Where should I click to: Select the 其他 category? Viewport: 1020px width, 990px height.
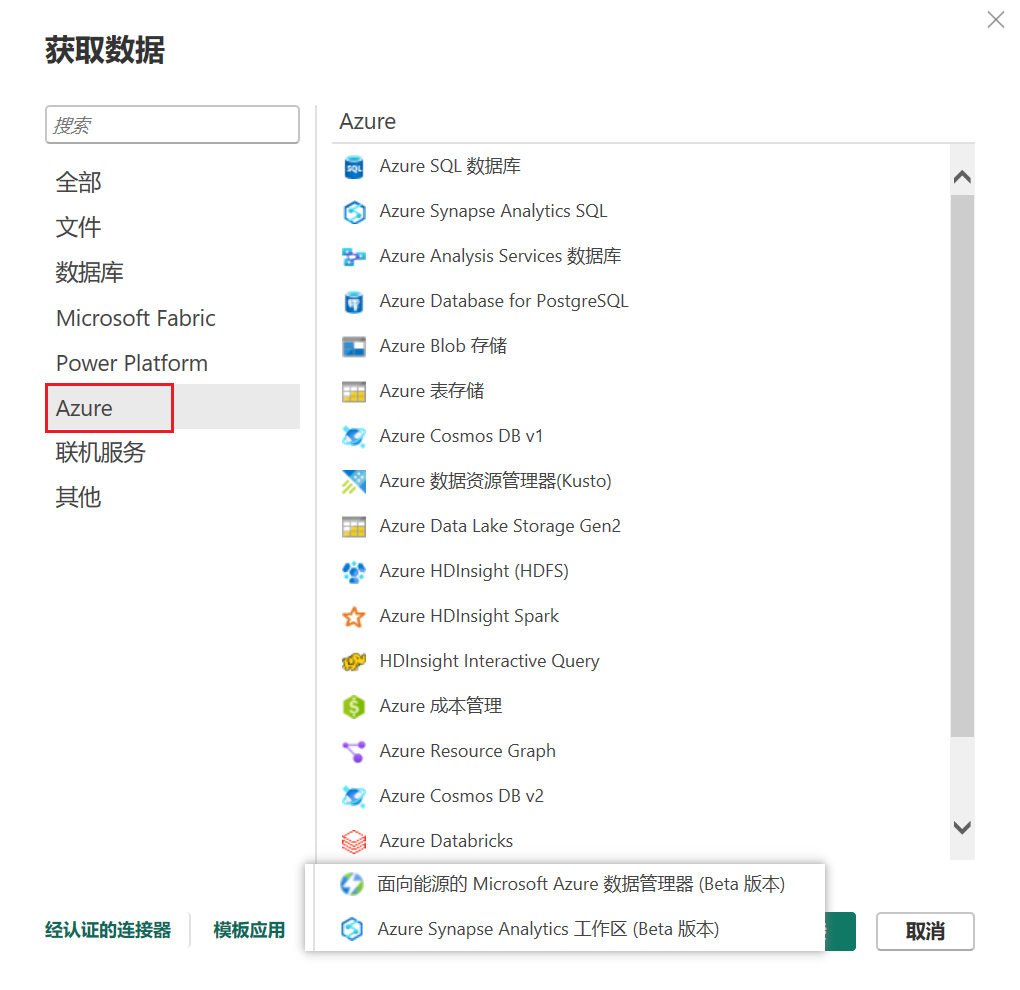(79, 498)
